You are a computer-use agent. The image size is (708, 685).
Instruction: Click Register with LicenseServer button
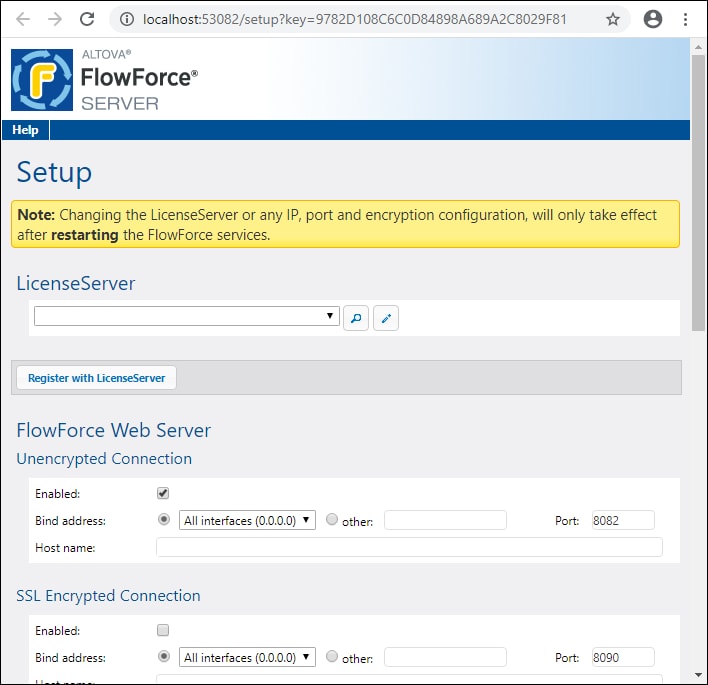click(96, 377)
